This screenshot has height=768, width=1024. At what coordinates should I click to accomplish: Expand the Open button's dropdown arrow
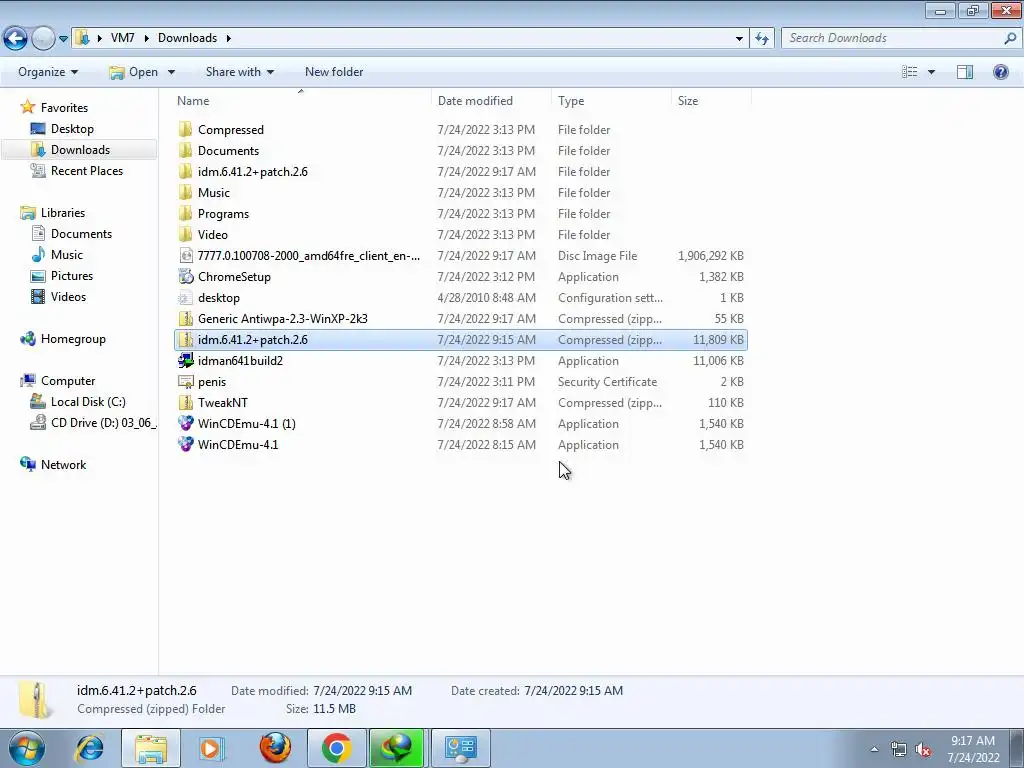point(171,72)
